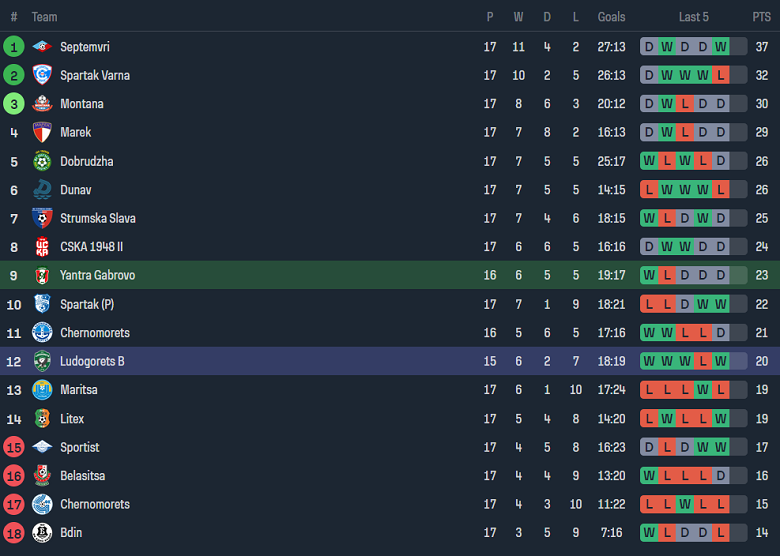
Task: Open the Yantra Gabrovo team page
Action: click(x=98, y=275)
